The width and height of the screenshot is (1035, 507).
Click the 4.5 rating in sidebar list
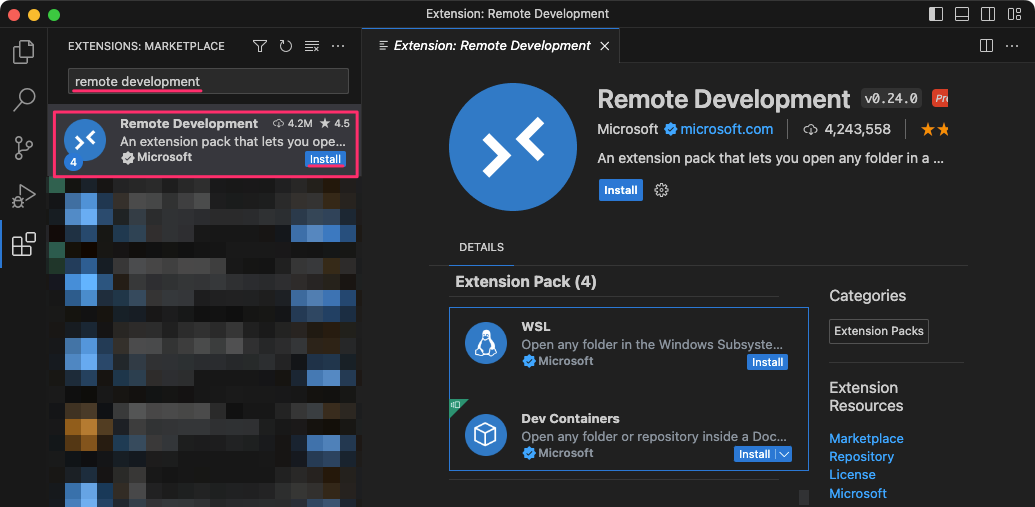click(335, 123)
